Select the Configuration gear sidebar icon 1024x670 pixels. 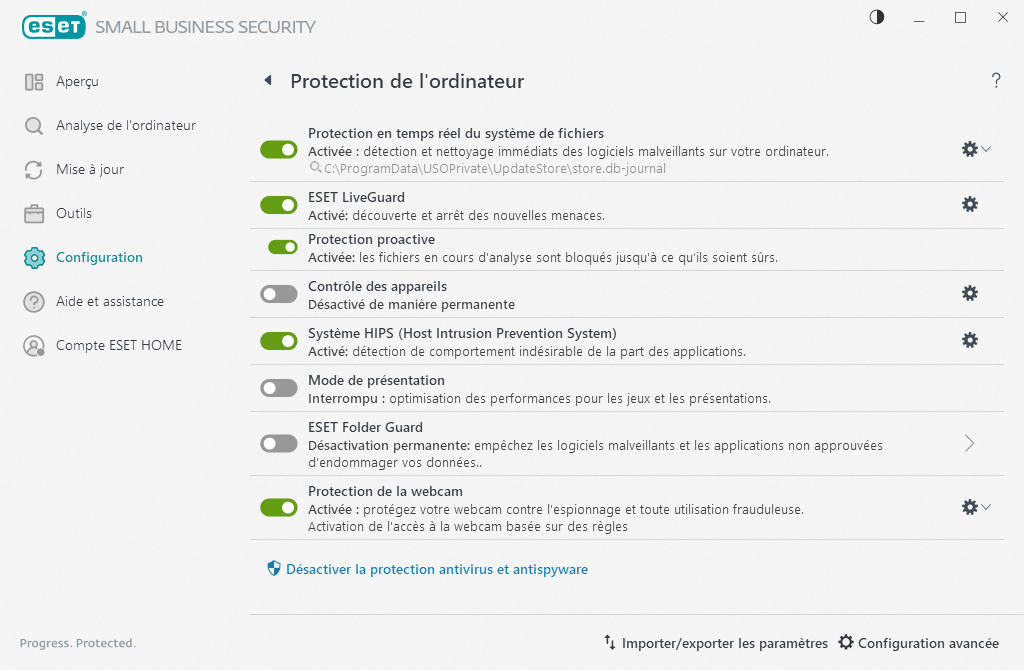[x=33, y=257]
